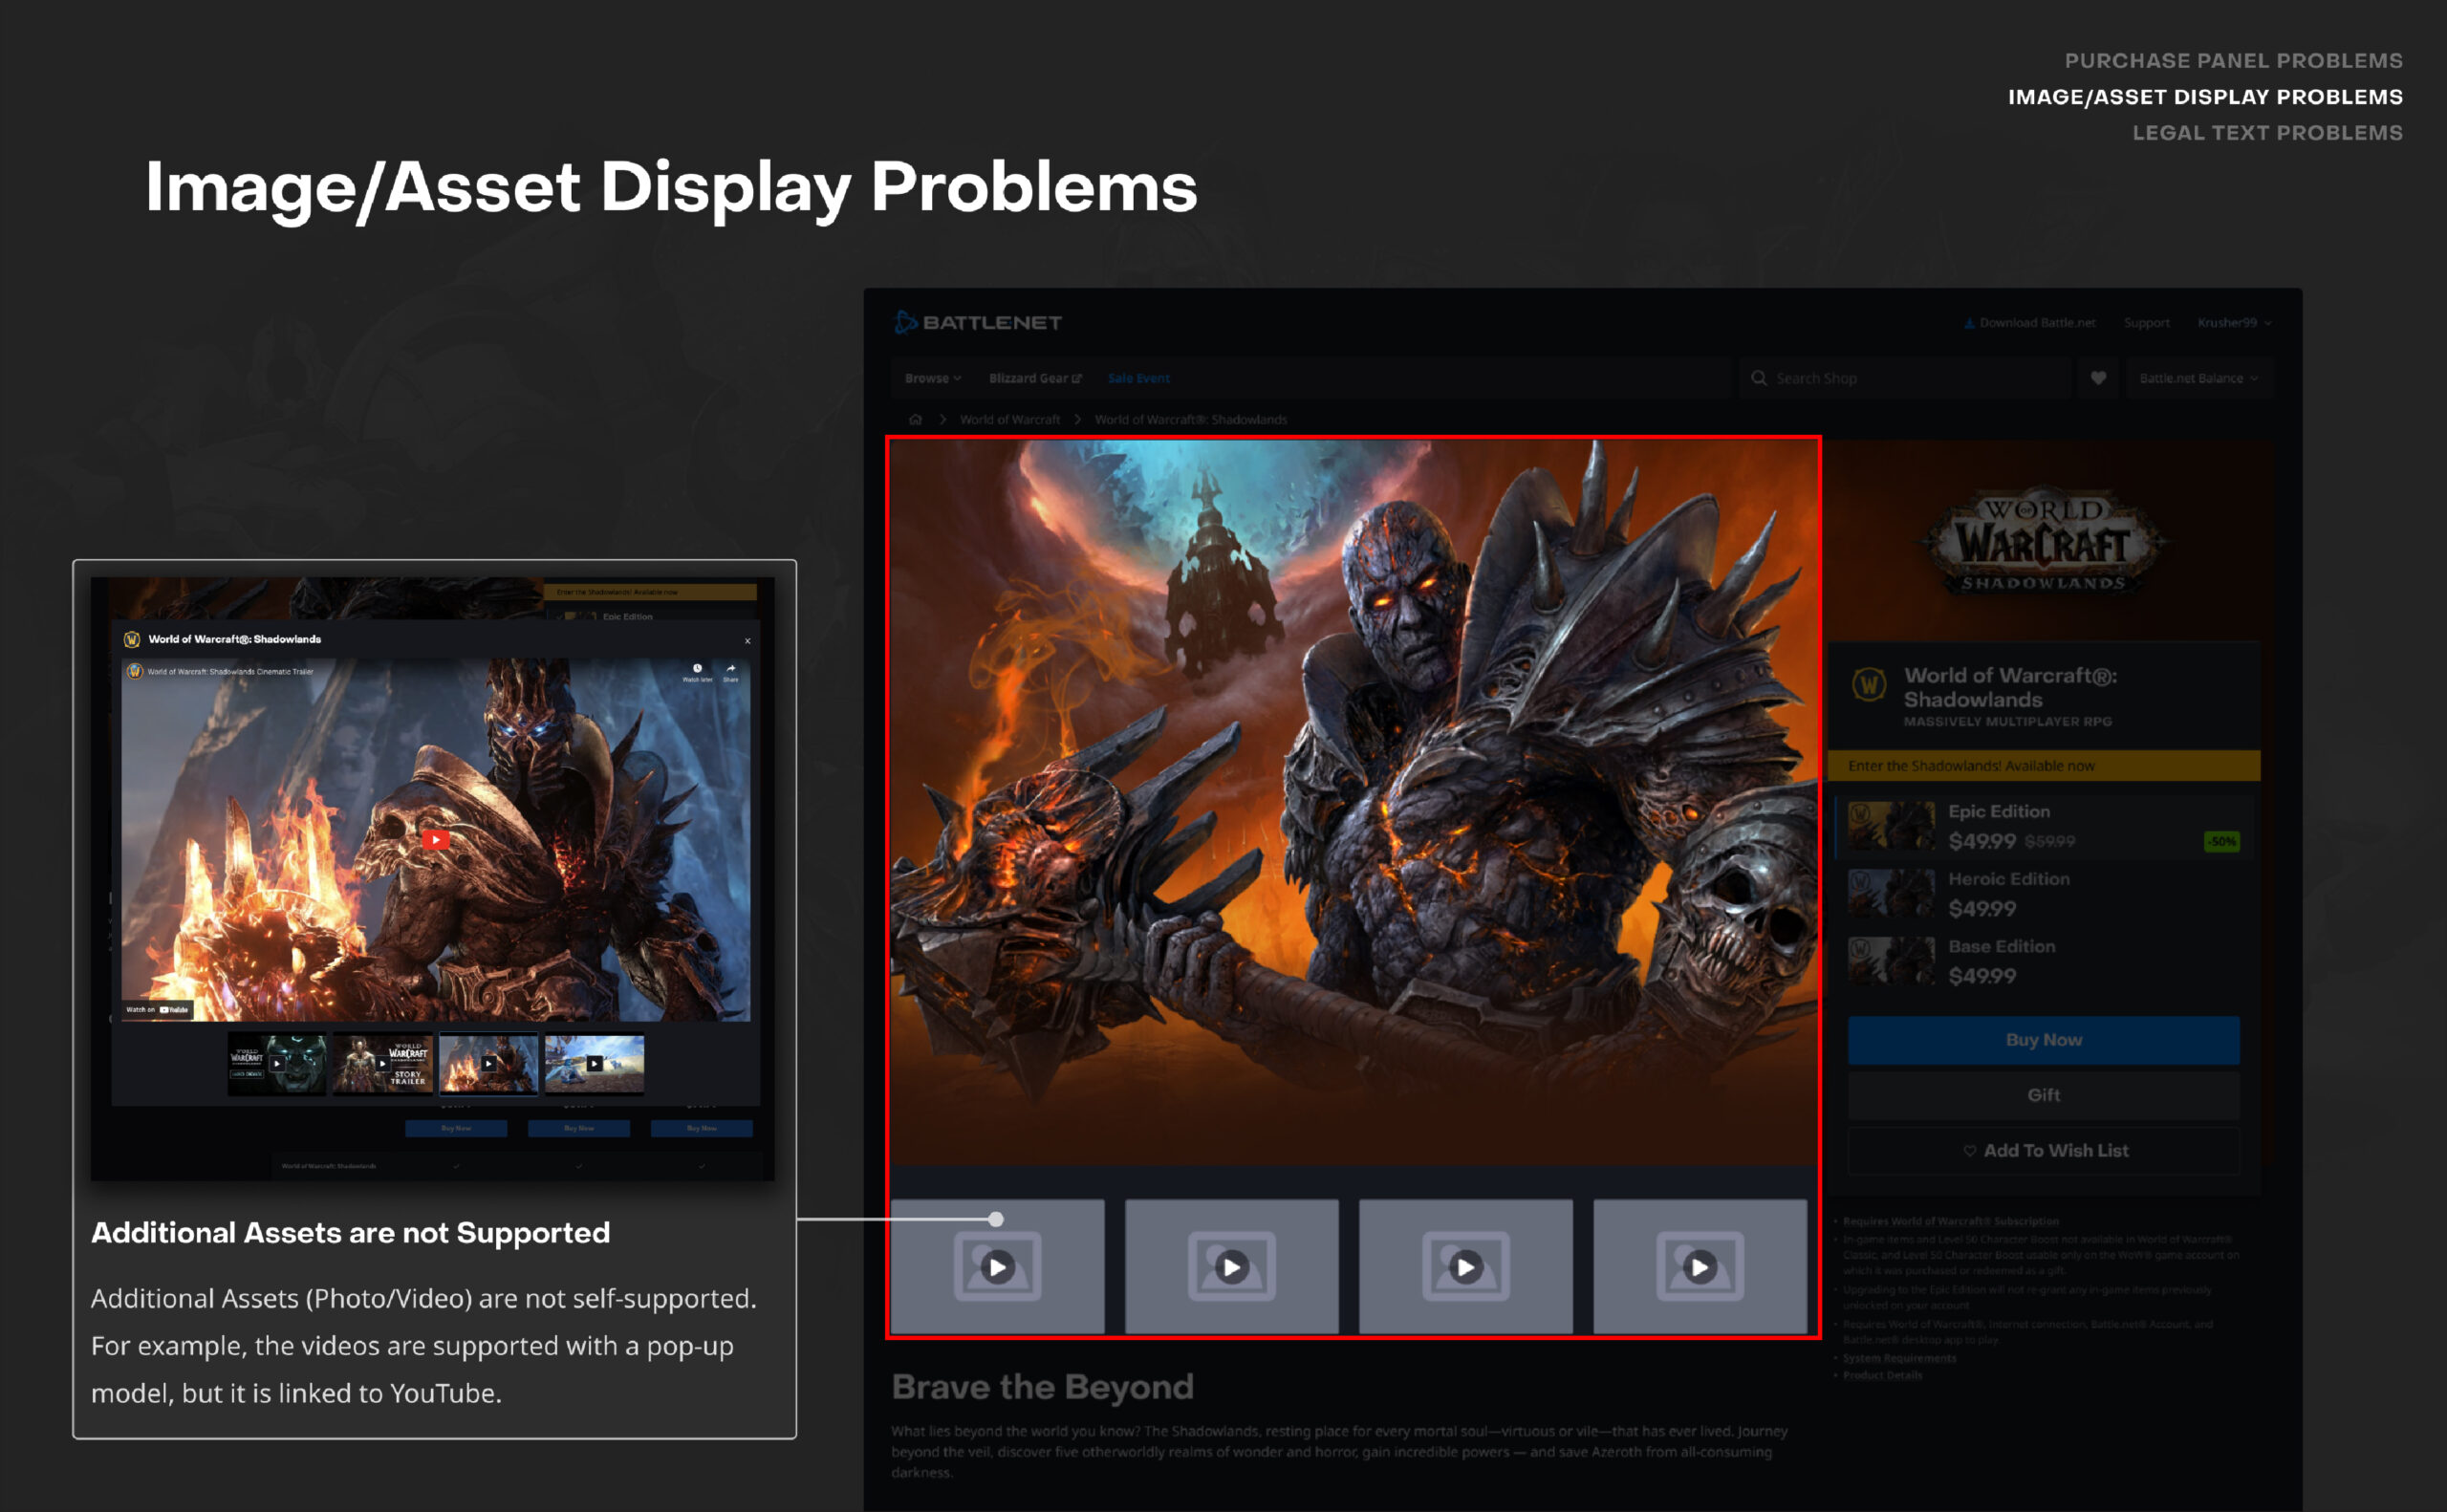This screenshot has width=2447, height=1512.
Task: Click into the Search Shop field
Action: 1904,378
